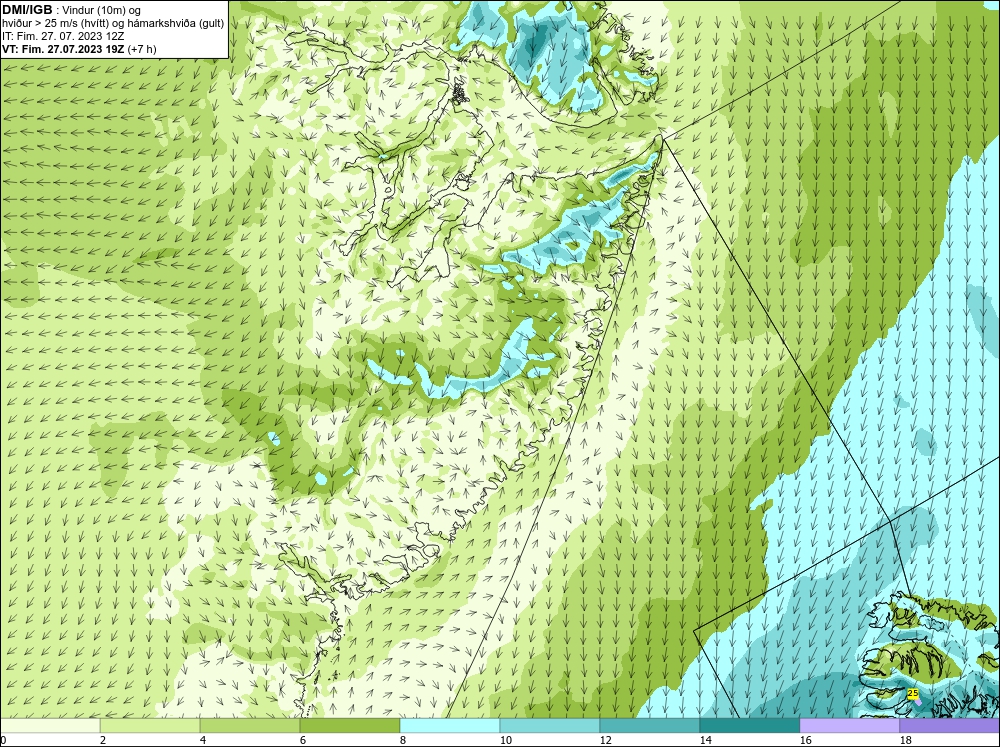Click the legend scale label '18'
The width and height of the screenshot is (1000, 747).
[905, 740]
